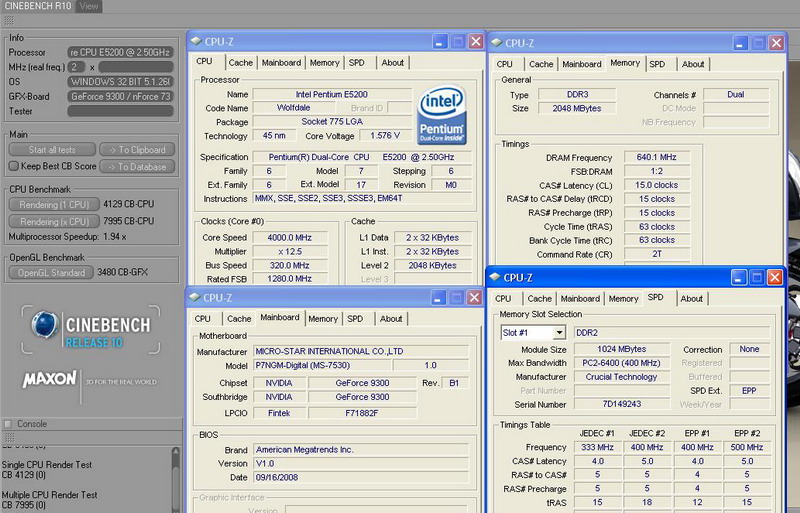This screenshot has height=513, width=800.
Task: Minimize the CPU-Z CPU tab window
Action: coord(440,41)
